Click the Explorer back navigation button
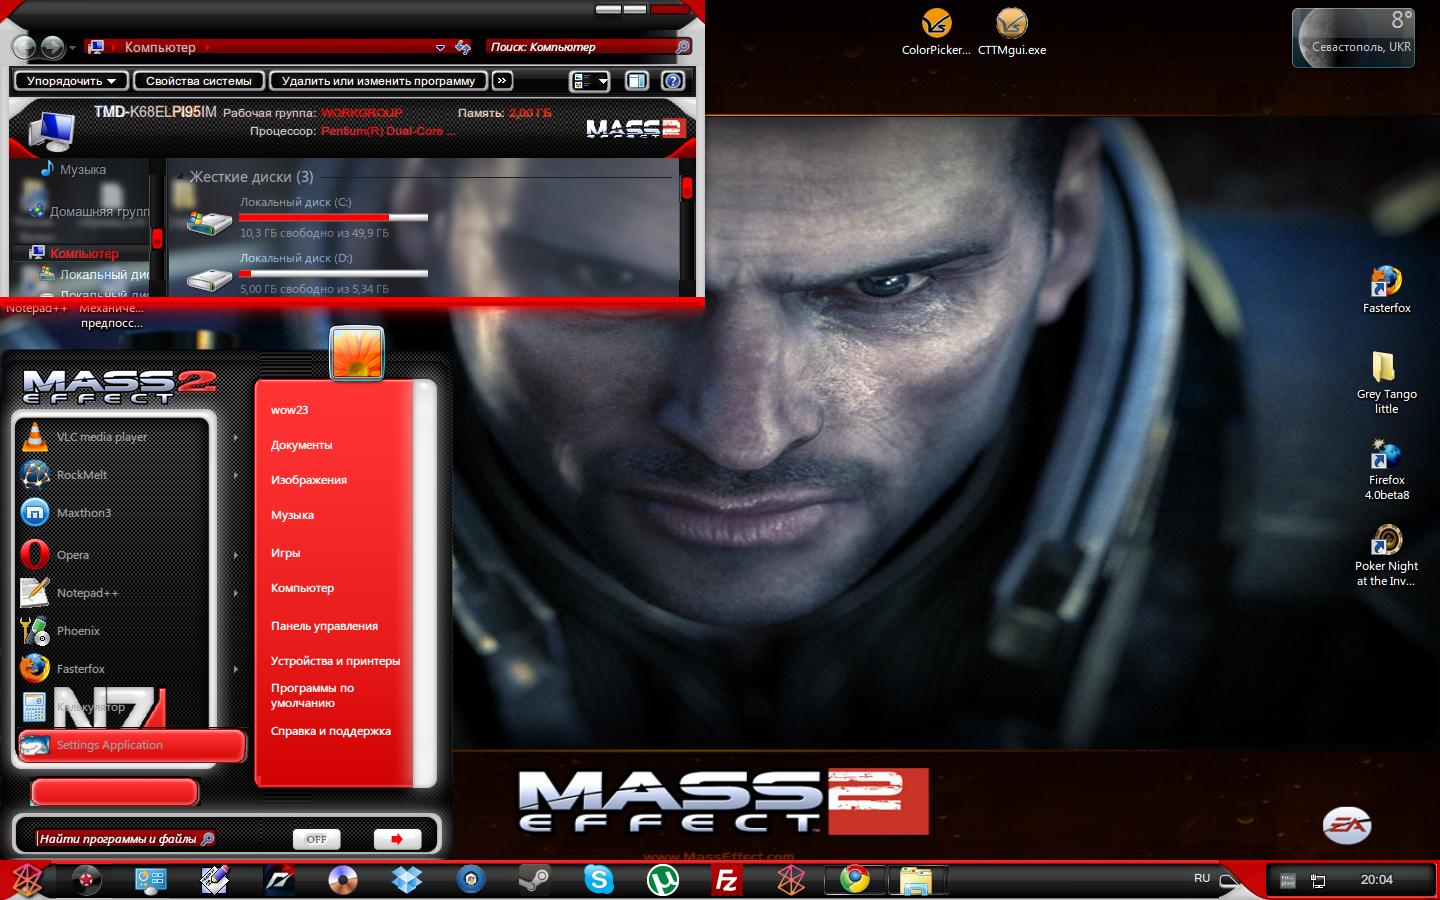 coord(24,47)
